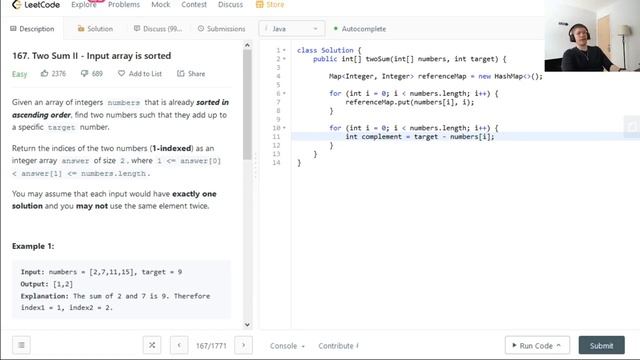Open the Java language dropdown

click(x=292, y=29)
